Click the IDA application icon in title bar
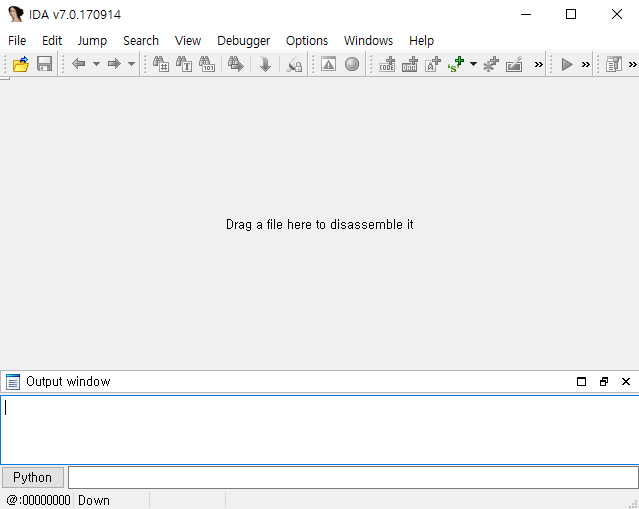The width and height of the screenshot is (639, 509). tap(15, 14)
